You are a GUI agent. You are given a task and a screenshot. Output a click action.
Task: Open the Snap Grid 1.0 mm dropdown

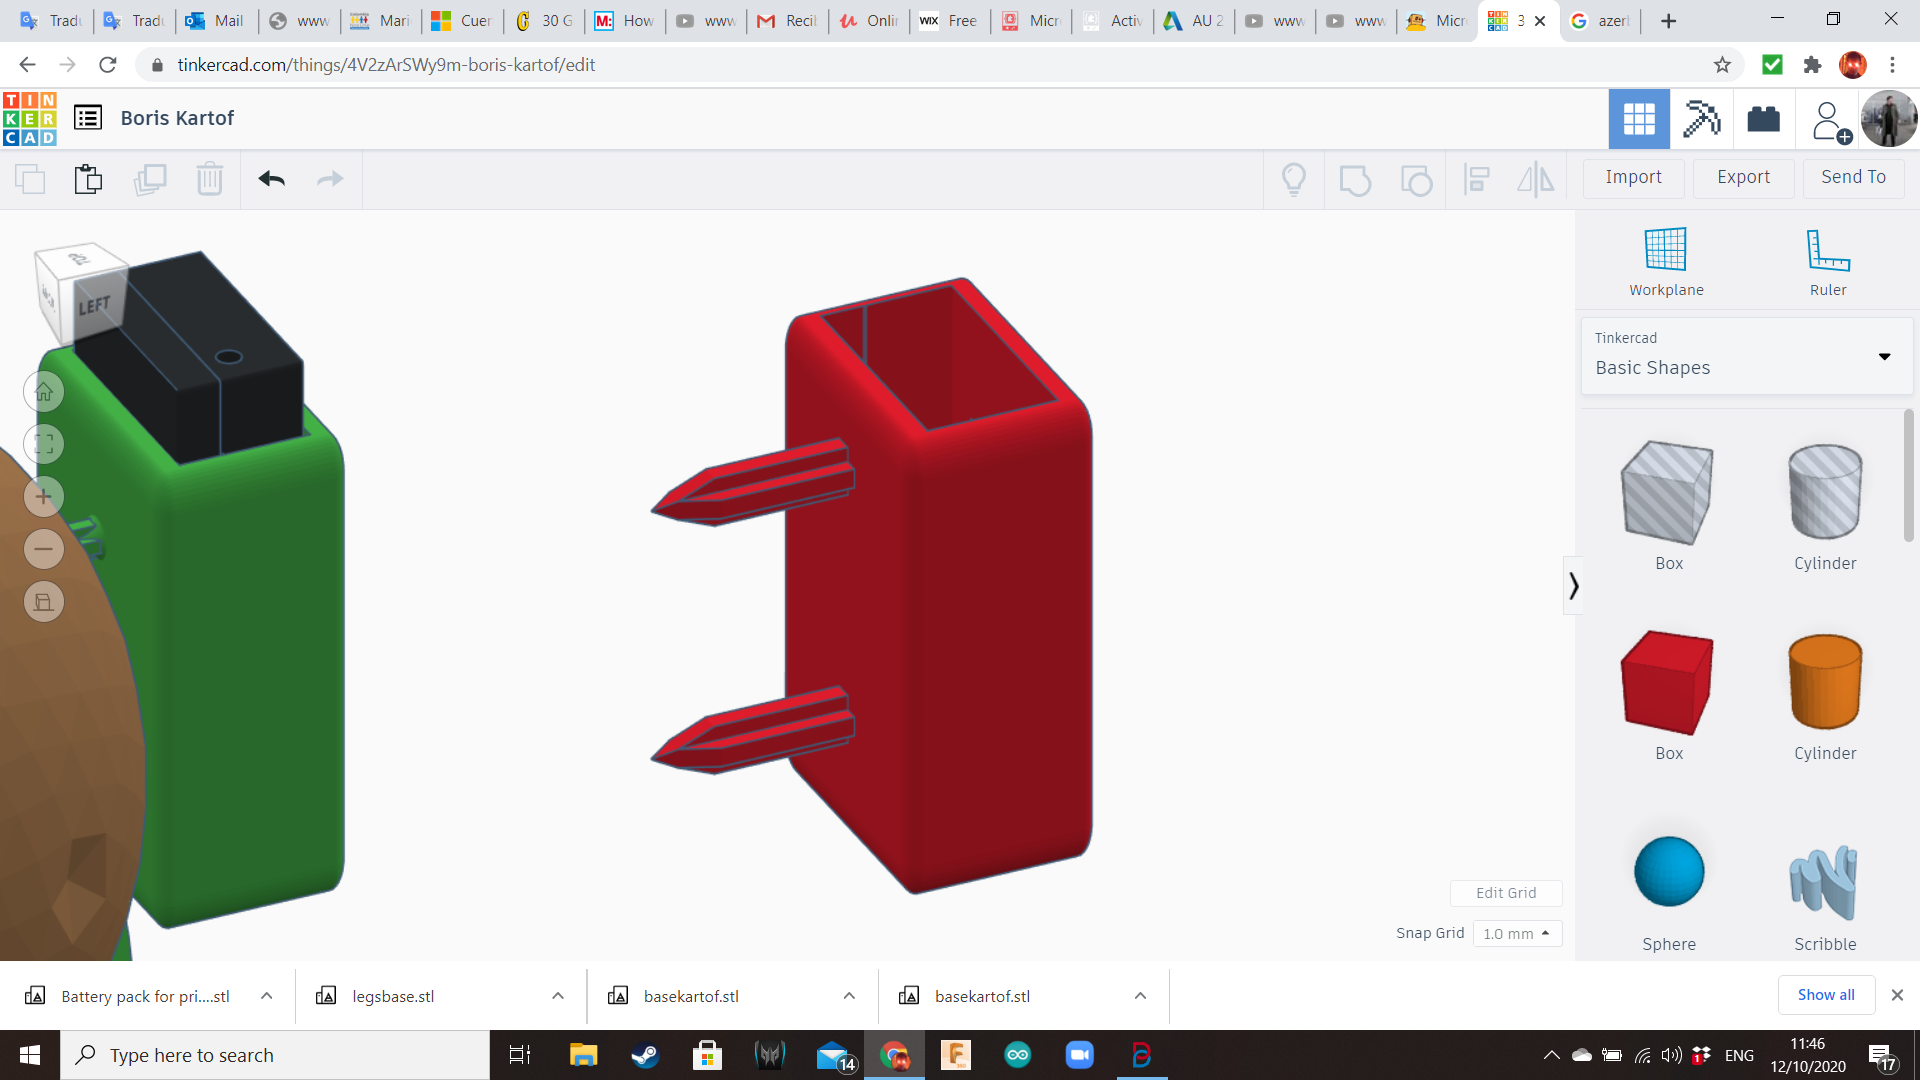[1516, 934]
